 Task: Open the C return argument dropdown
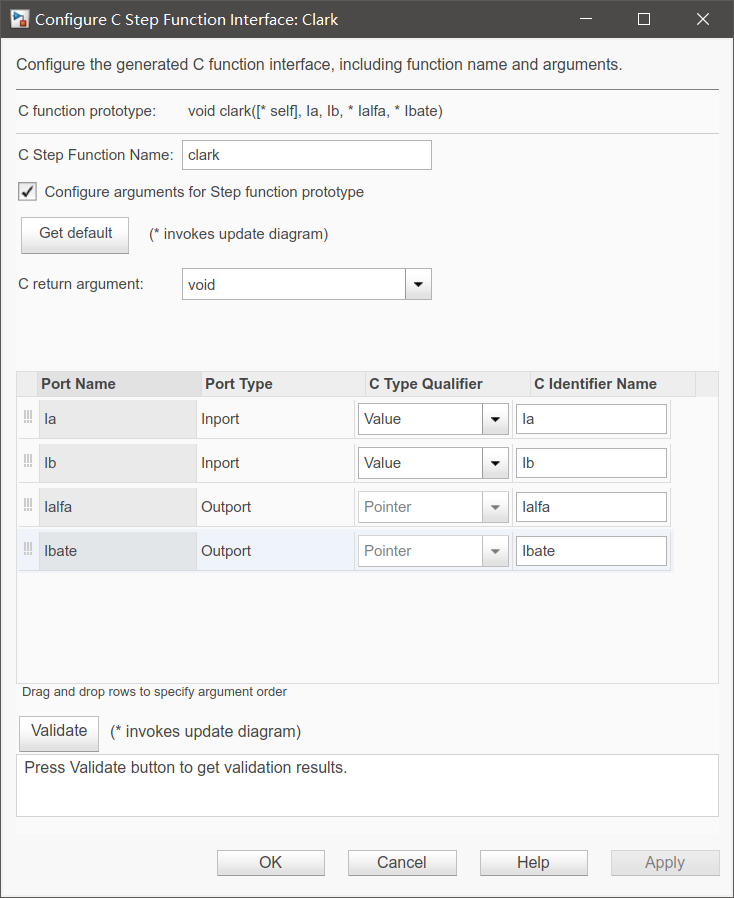(418, 284)
